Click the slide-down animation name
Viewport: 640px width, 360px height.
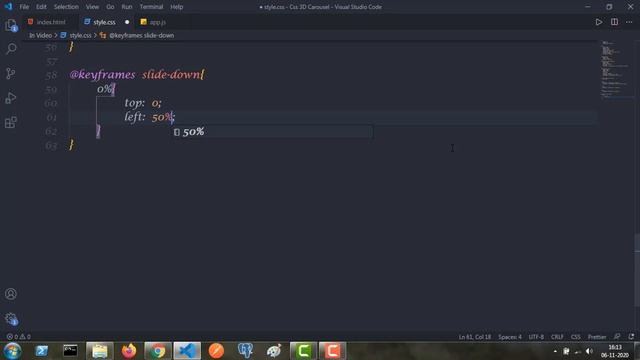tap(171, 75)
